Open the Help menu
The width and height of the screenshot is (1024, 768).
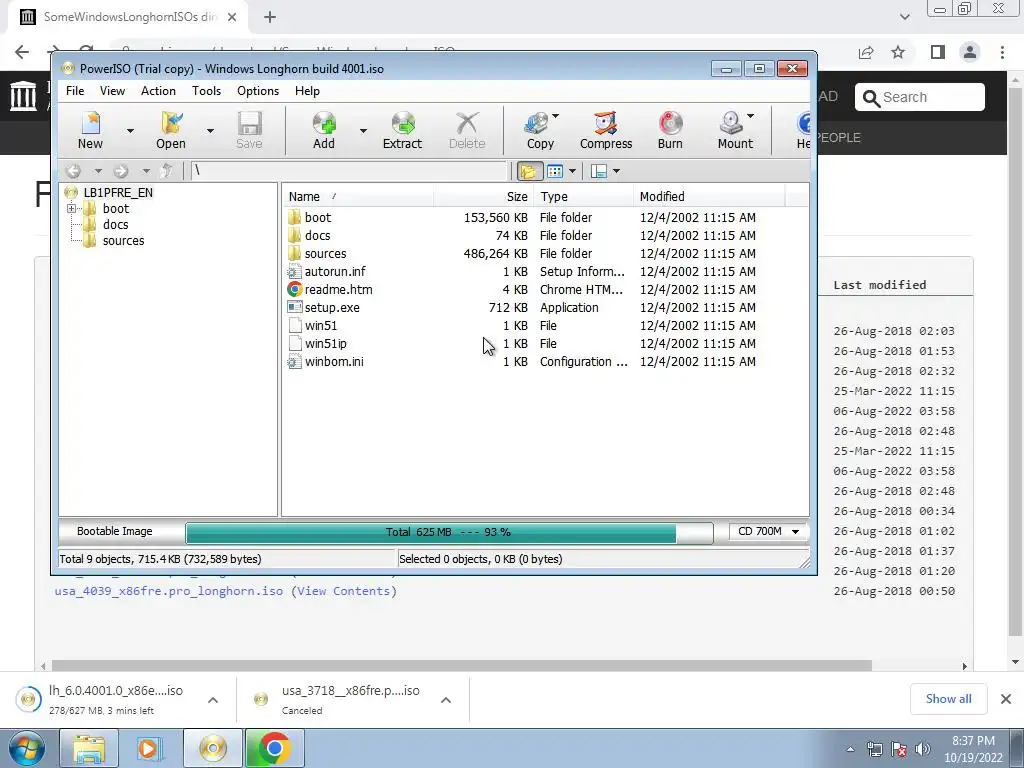307,91
